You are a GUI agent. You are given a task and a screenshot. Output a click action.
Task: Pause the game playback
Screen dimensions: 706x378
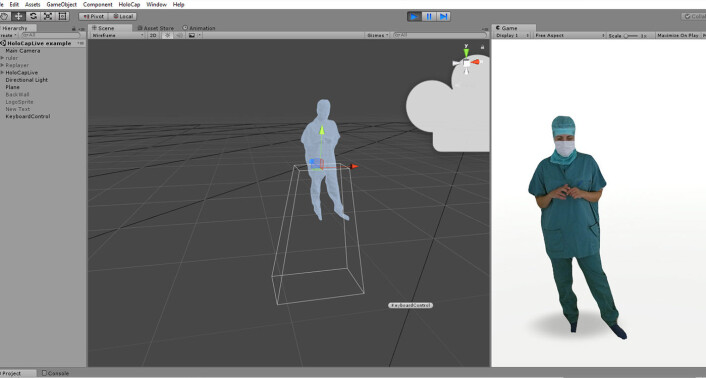[429, 17]
